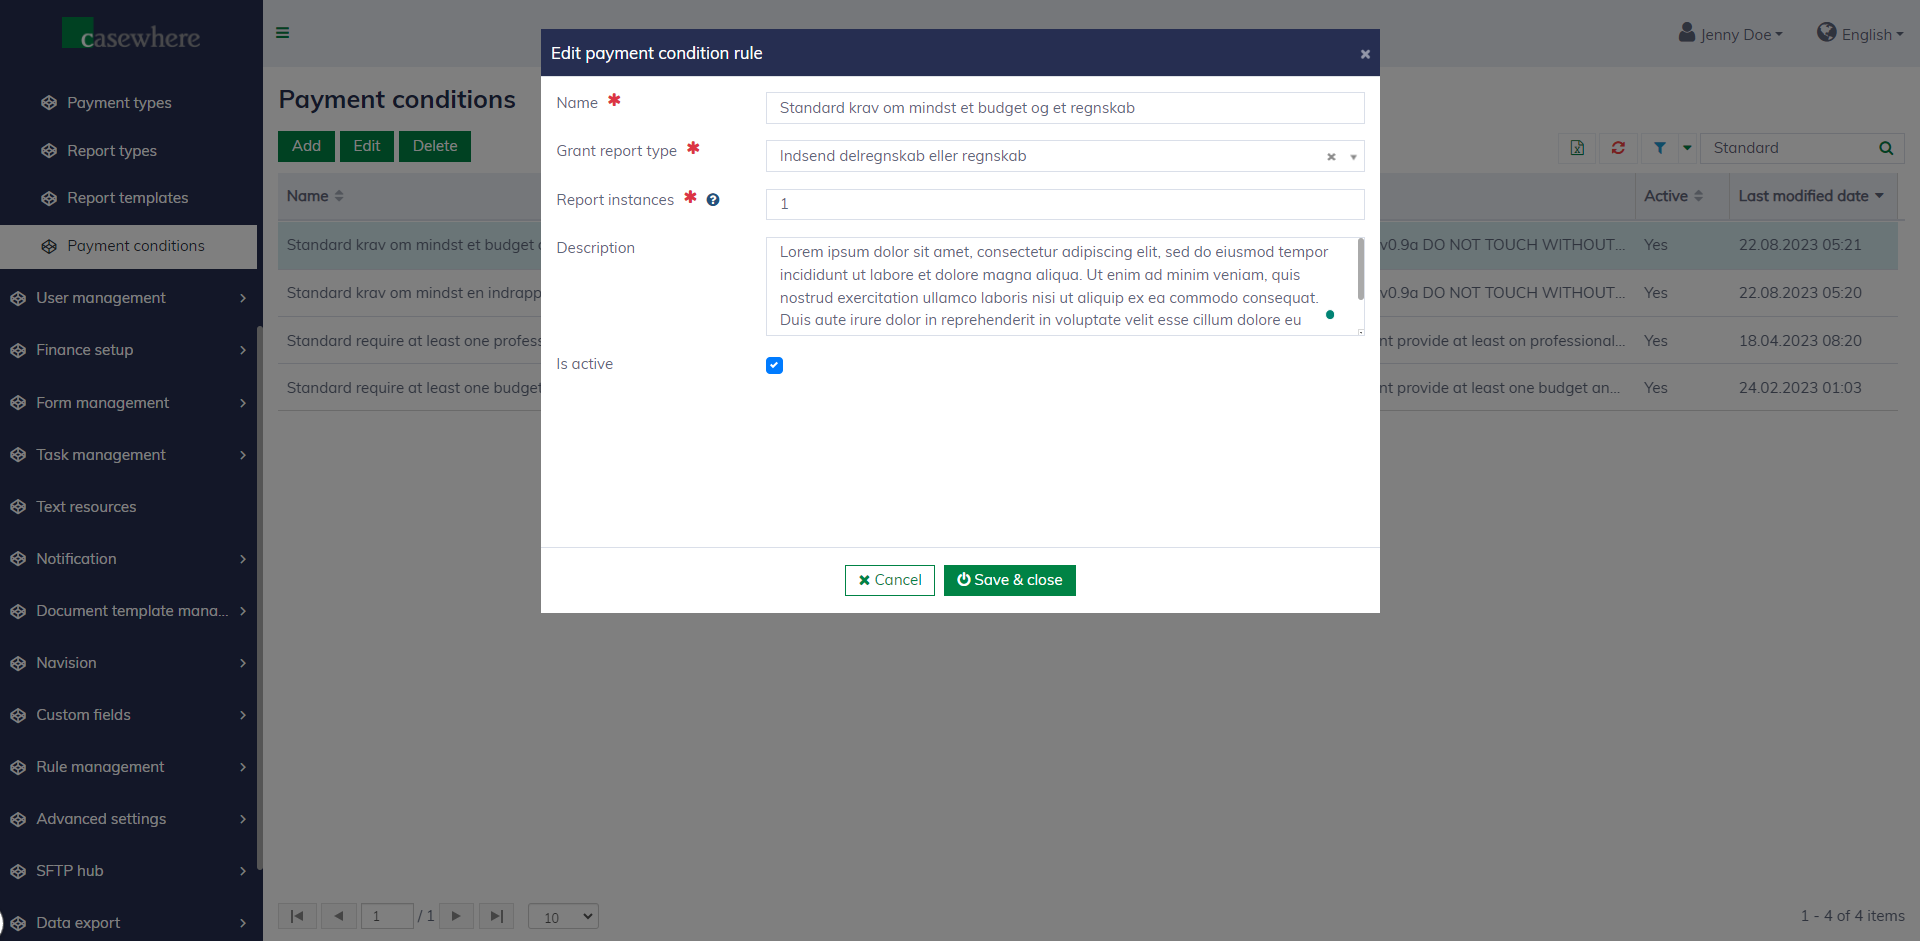Image resolution: width=1920 pixels, height=941 pixels.
Task: Open the English language menu
Action: 1860,34
